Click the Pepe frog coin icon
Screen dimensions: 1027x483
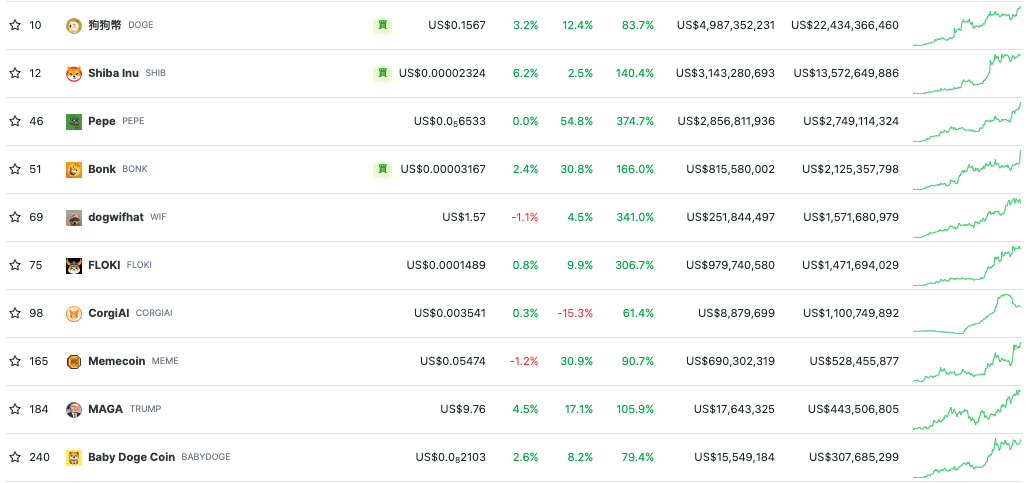click(x=74, y=121)
